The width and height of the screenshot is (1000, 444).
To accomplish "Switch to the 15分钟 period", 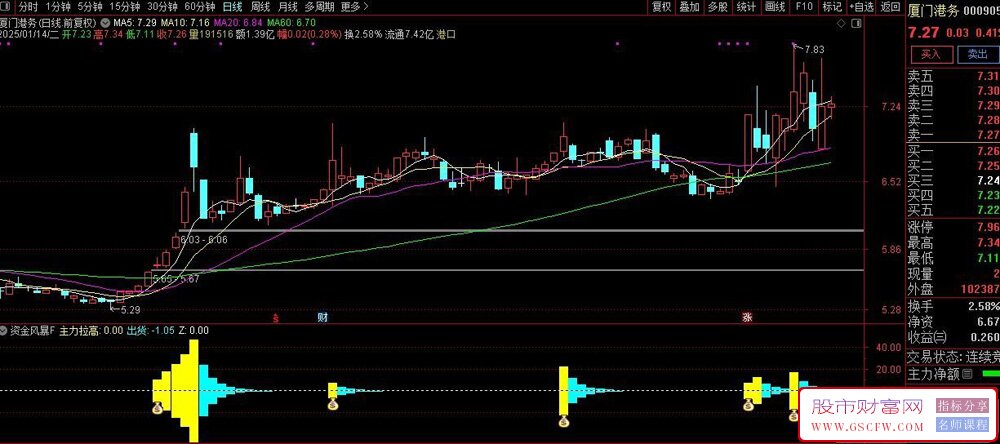I will pos(124,7).
